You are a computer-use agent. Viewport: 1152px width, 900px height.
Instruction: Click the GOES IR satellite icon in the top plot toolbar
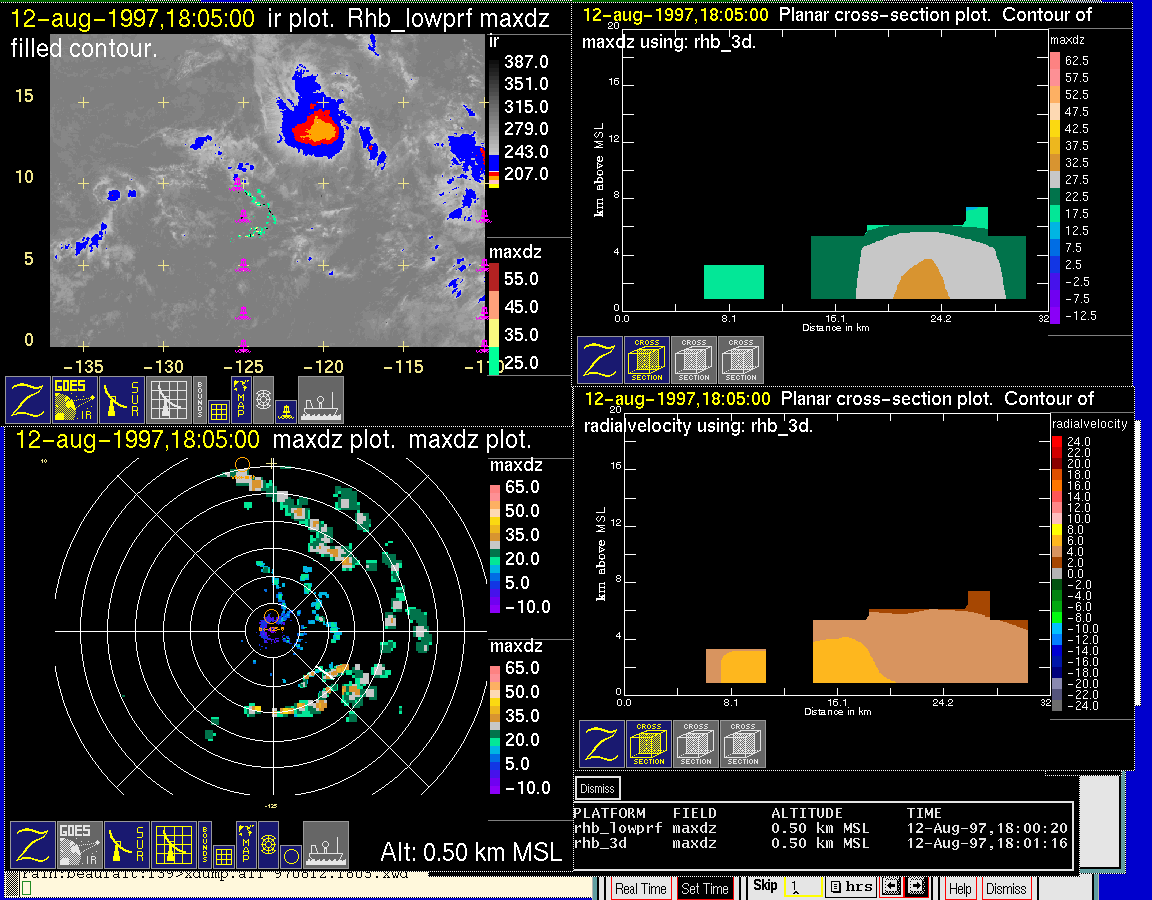pos(76,399)
